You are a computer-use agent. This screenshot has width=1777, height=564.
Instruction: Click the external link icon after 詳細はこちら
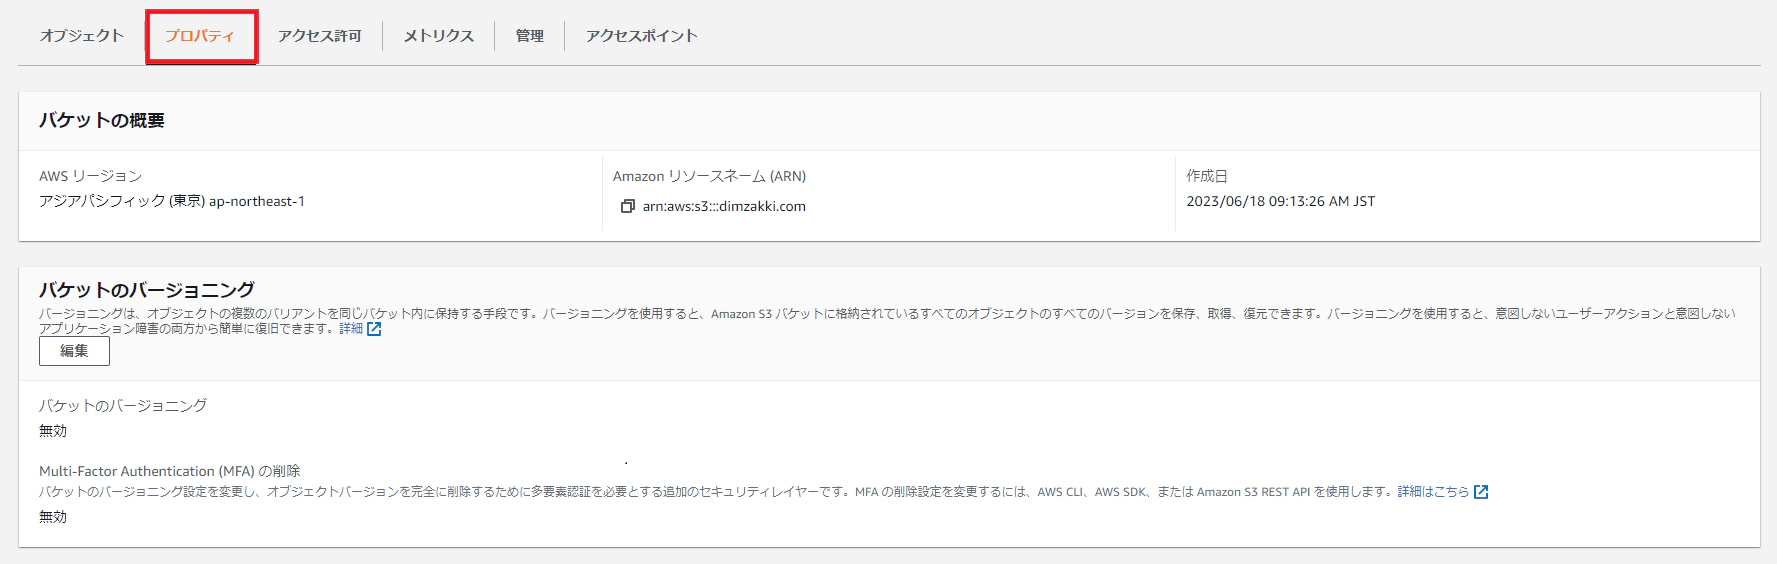coord(1481,492)
